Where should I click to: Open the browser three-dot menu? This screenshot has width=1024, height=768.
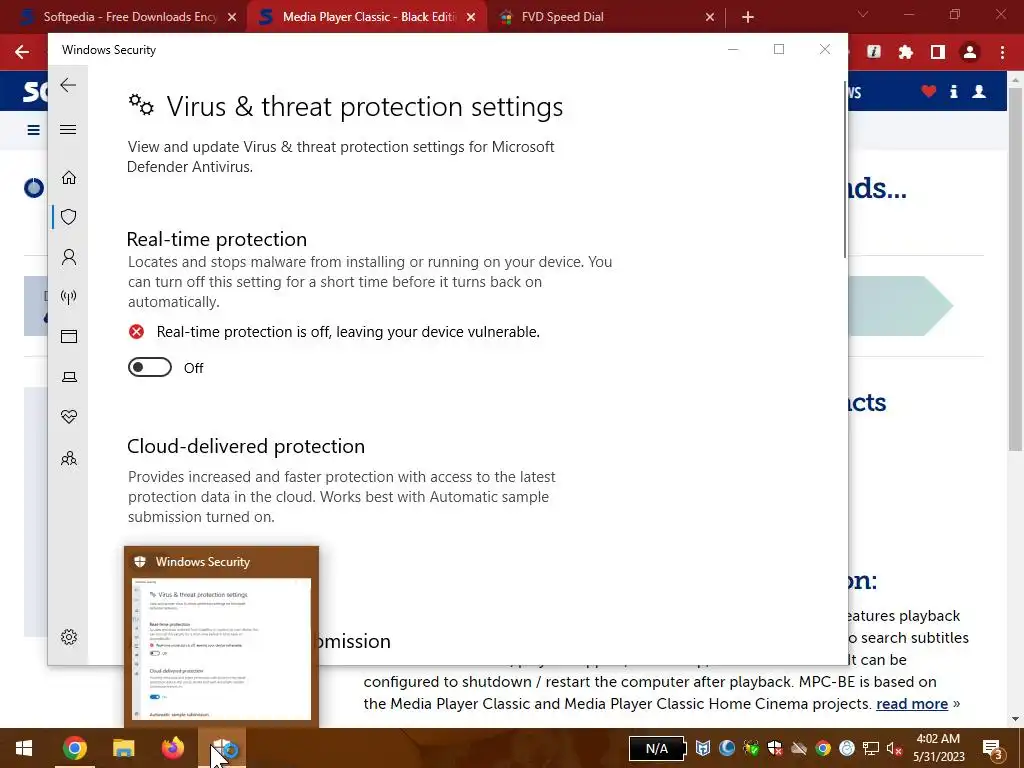pos(1002,52)
